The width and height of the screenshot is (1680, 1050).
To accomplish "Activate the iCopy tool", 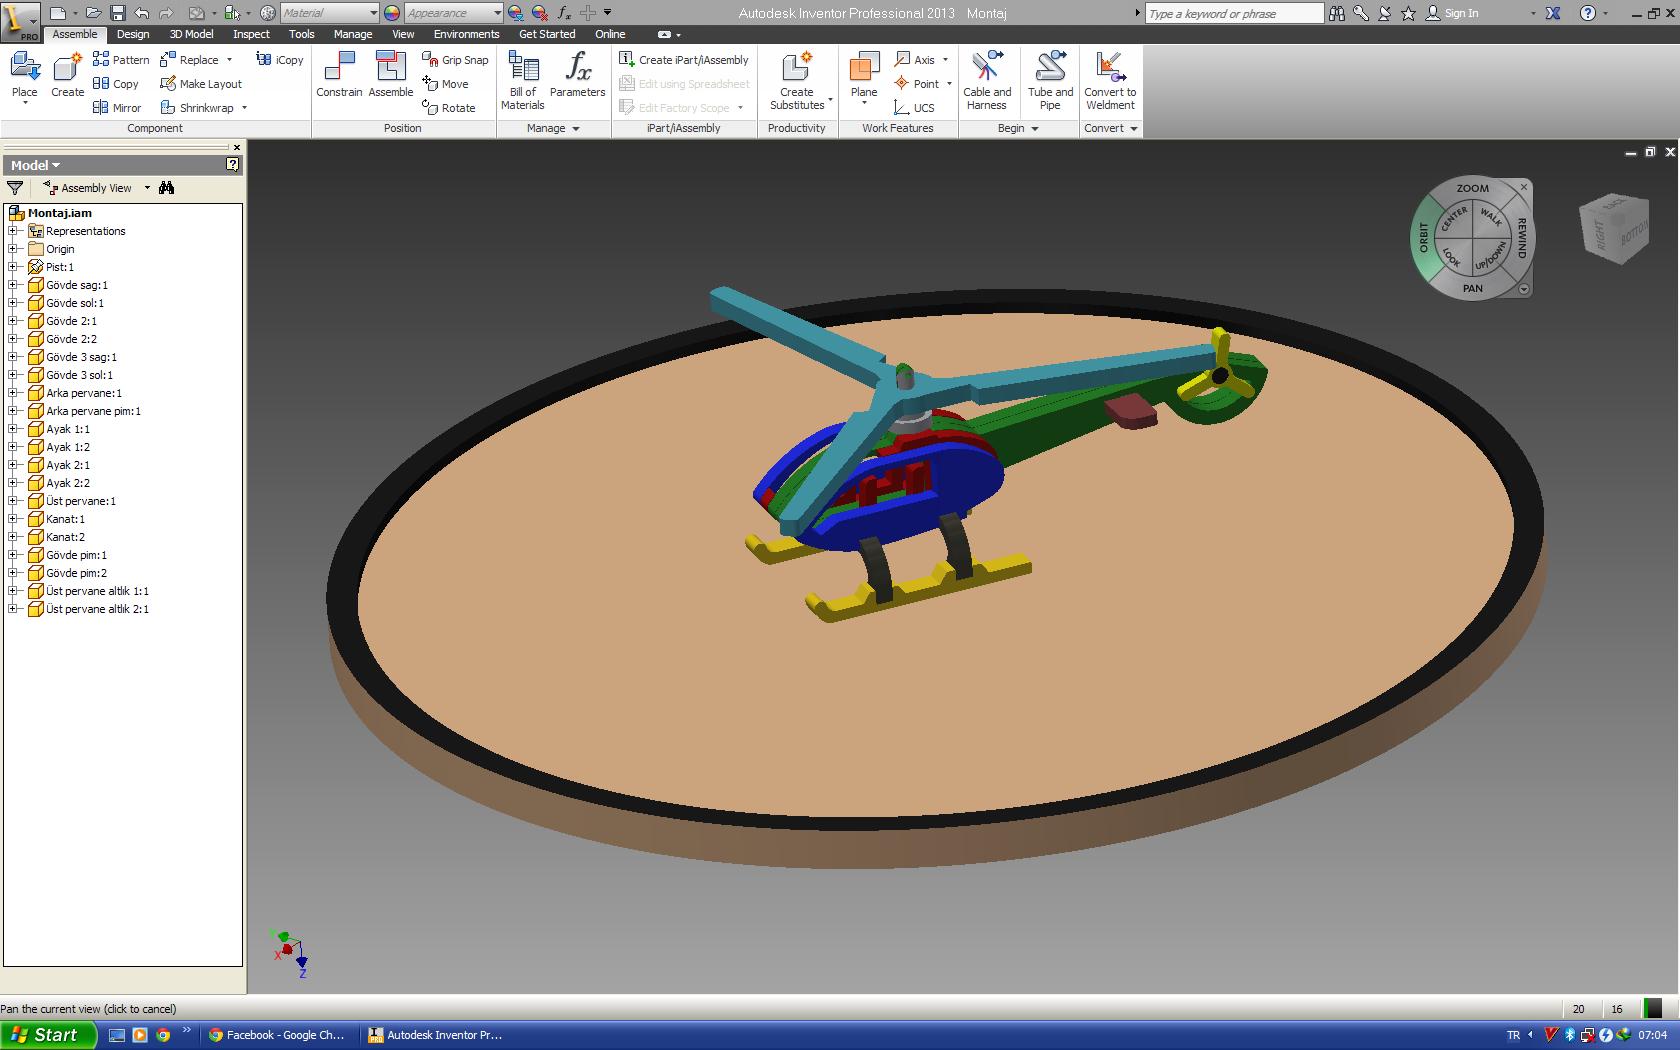I will 280,60.
